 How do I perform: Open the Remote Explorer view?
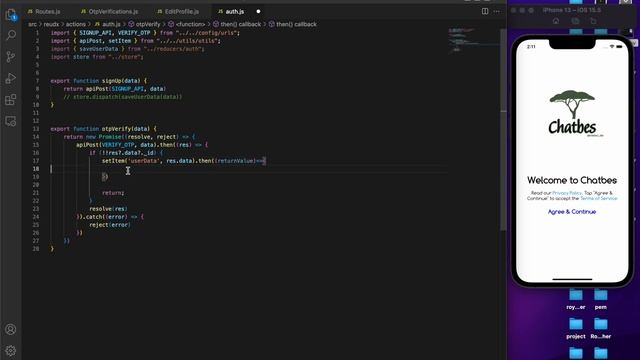(11, 121)
